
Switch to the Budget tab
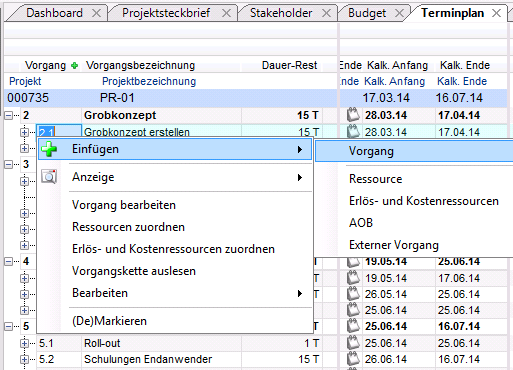[x=367, y=13]
